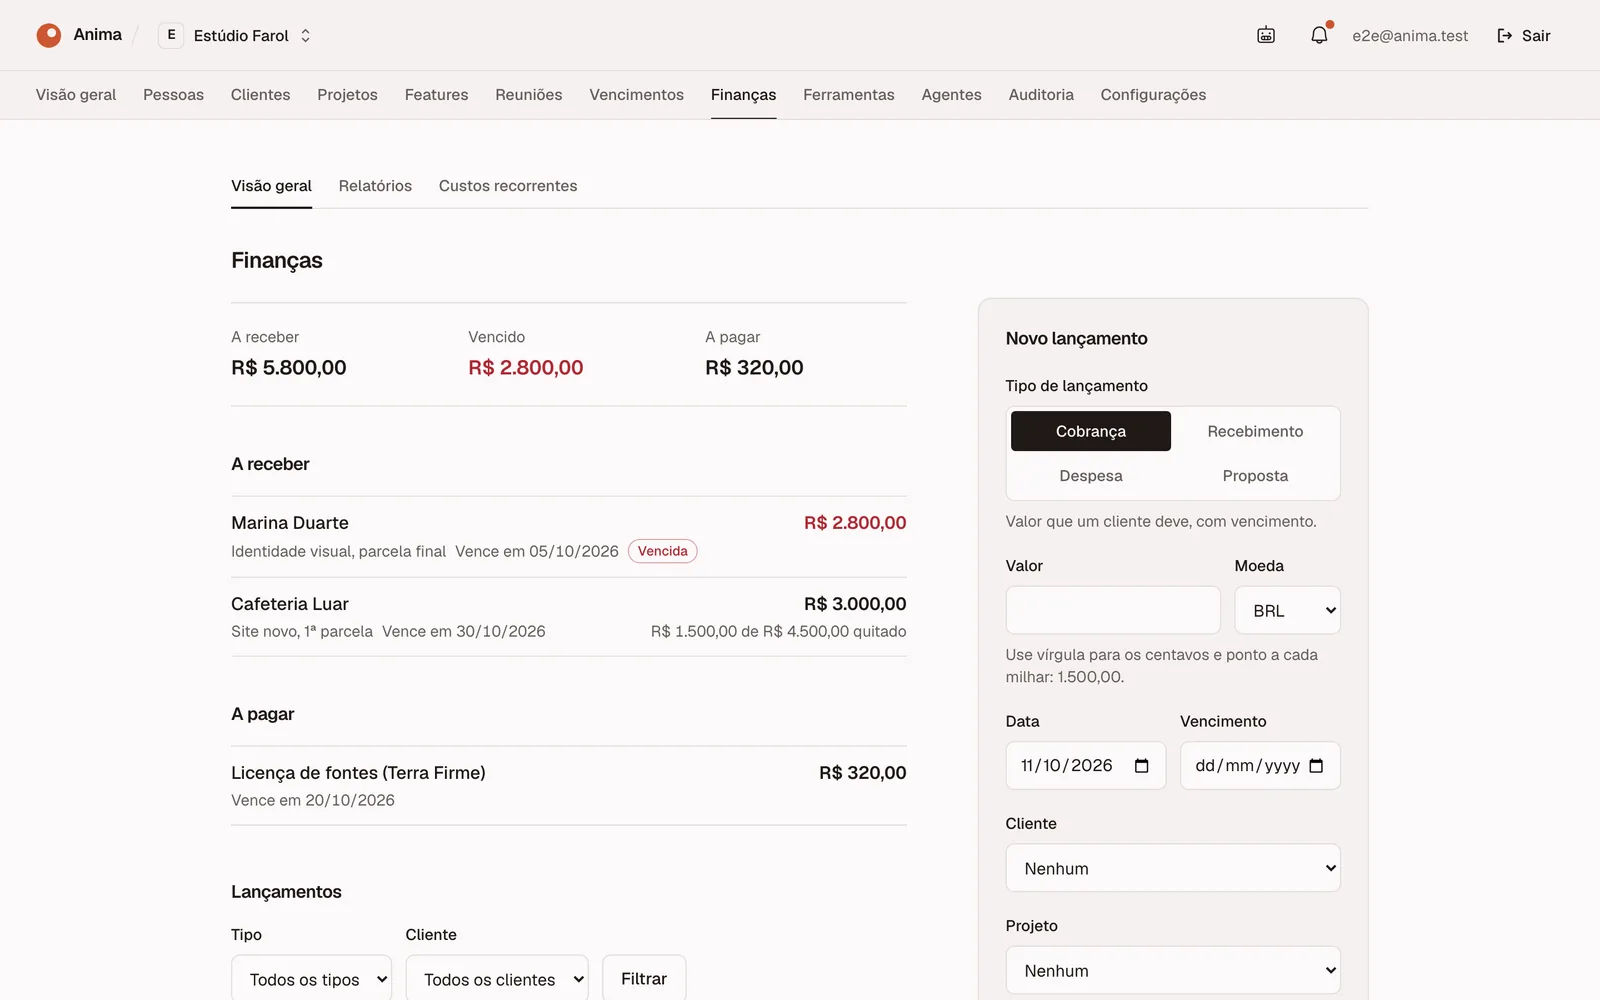Viewport: 1600px width, 1000px height.
Task: Select the Visão geral sub-tab under Finanças
Action: pos(271,186)
